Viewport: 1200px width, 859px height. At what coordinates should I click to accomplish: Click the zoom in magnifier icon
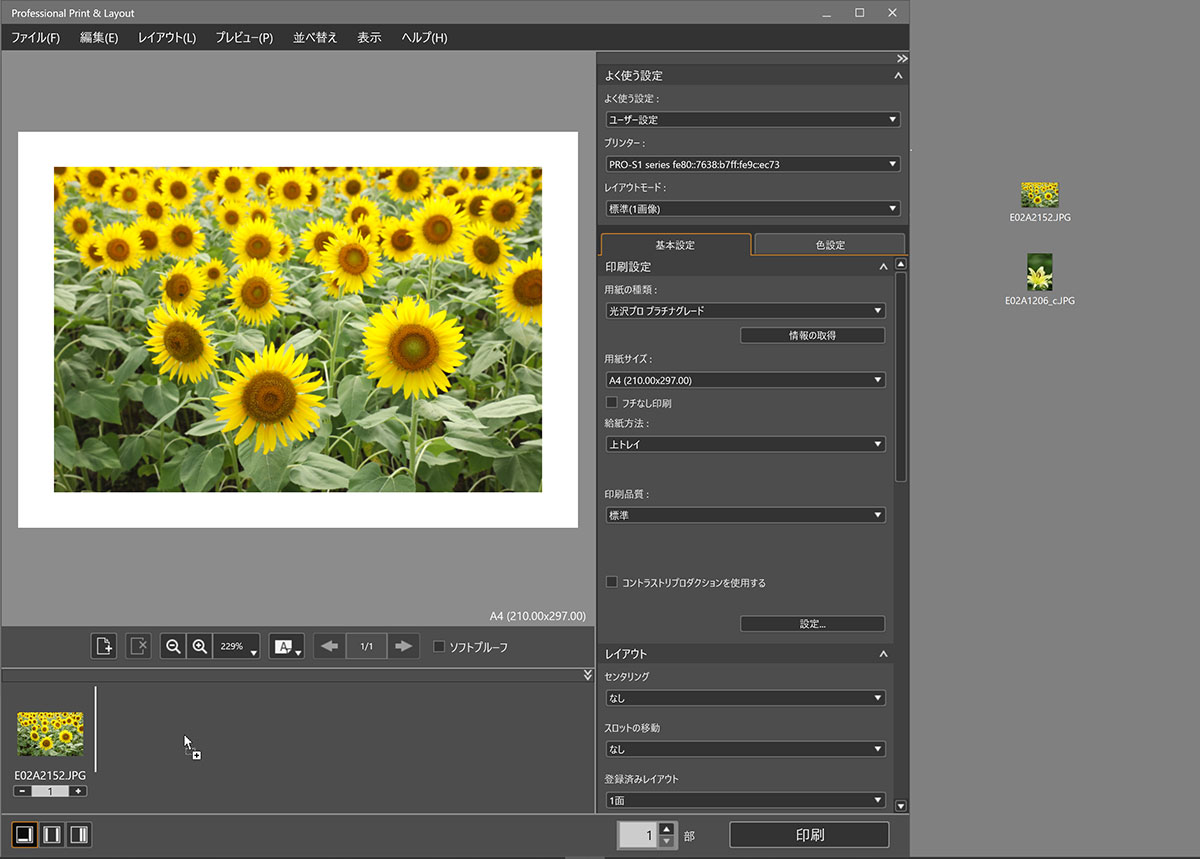coord(199,647)
